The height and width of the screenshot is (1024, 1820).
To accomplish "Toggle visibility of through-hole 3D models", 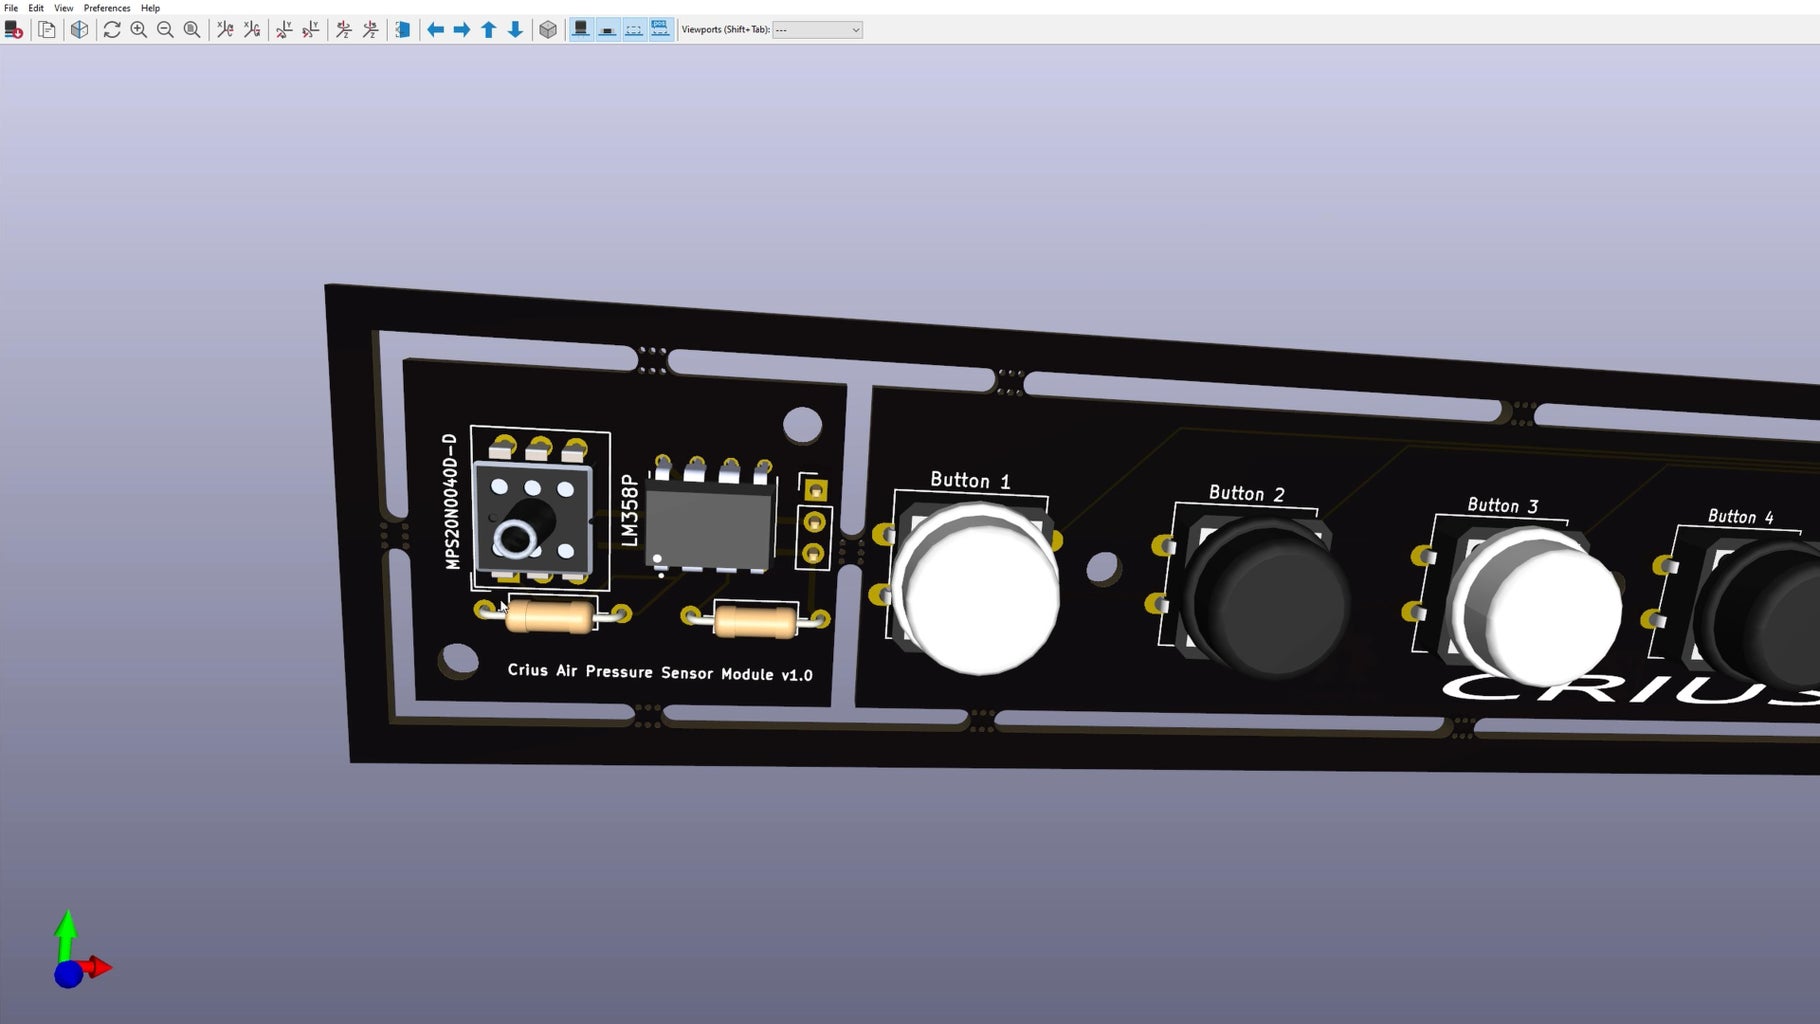I will 581,29.
